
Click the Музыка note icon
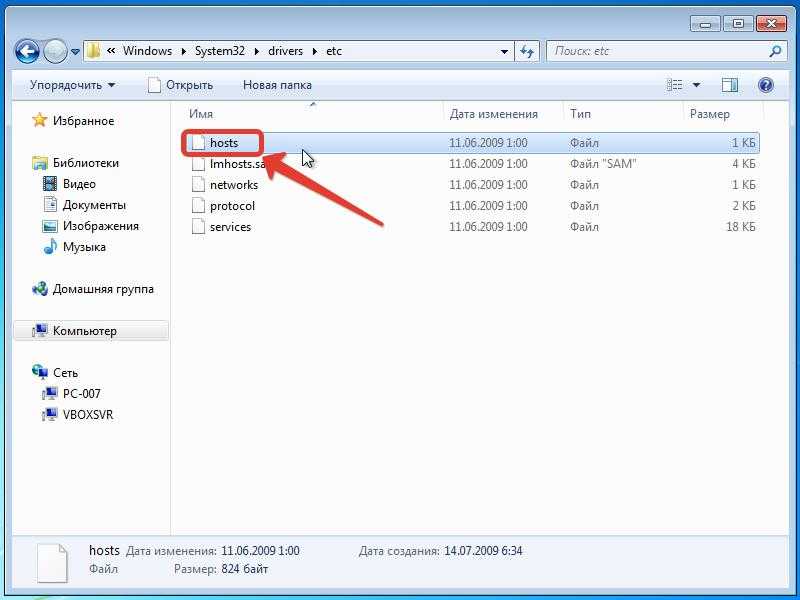(50, 247)
